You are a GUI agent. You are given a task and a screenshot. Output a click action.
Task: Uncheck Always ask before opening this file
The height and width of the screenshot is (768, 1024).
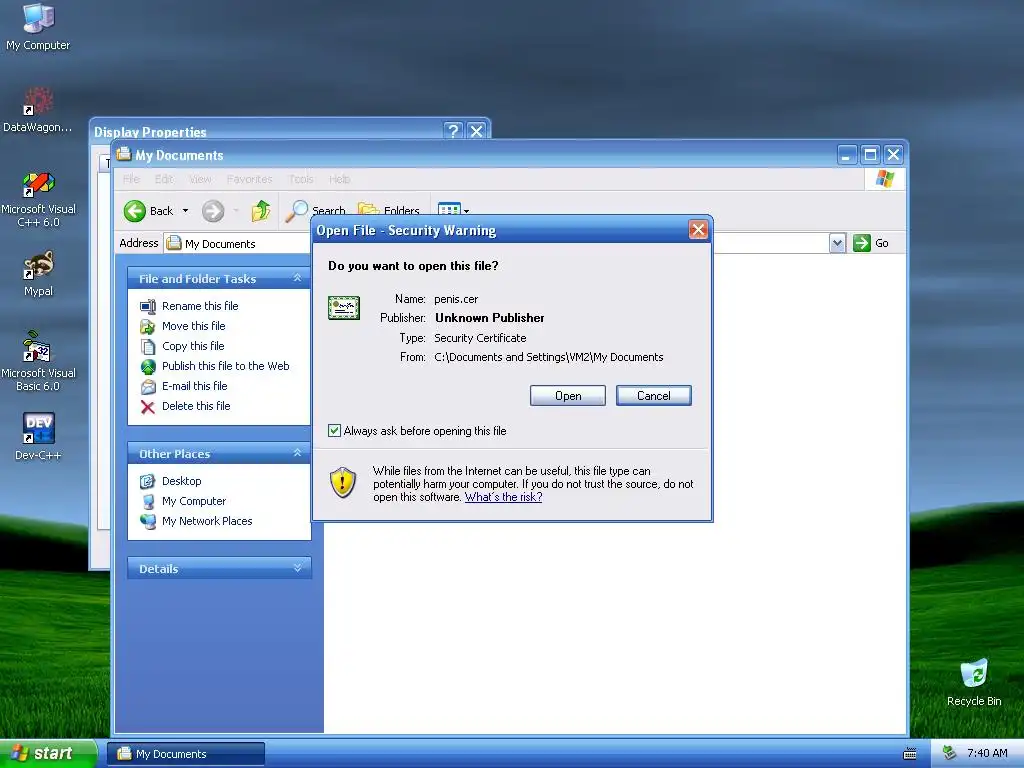(x=334, y=430)
